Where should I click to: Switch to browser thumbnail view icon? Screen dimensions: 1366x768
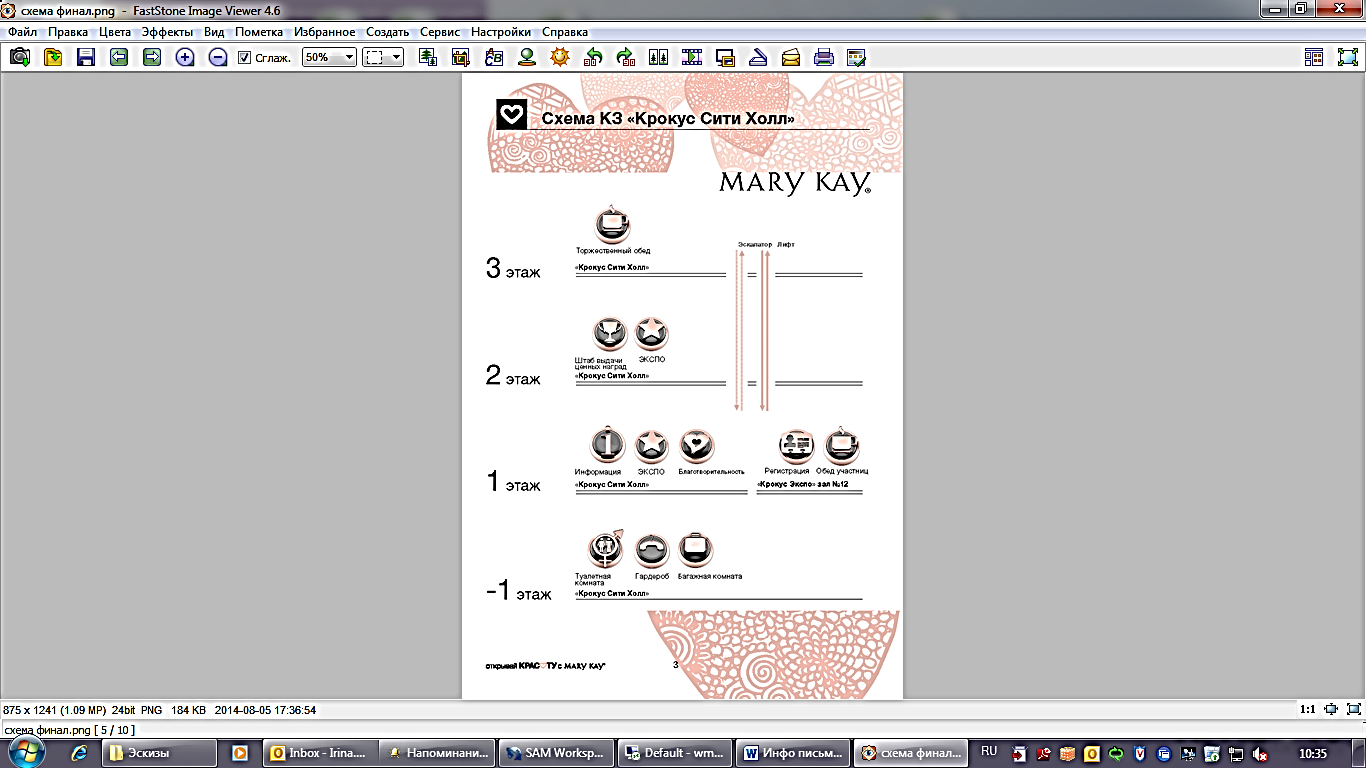click(x=1314, y=58)
